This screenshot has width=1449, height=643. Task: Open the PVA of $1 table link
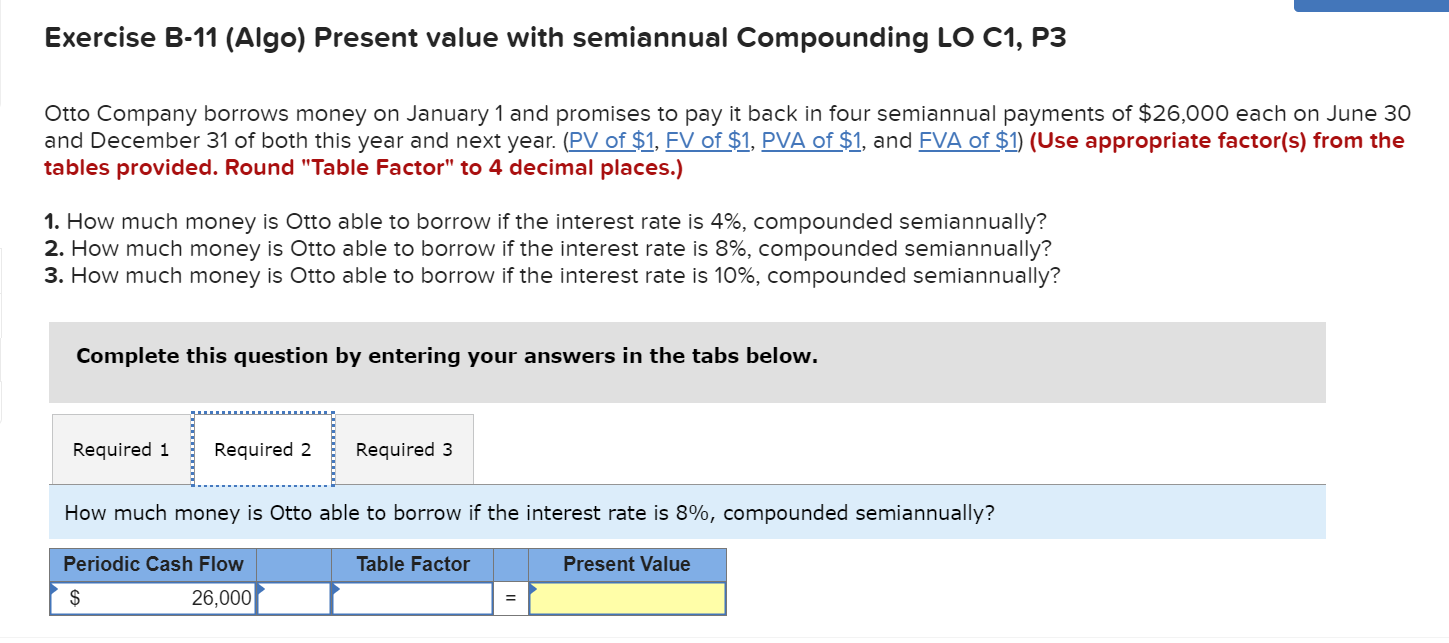pyautogui.click(x=811, y=140)
